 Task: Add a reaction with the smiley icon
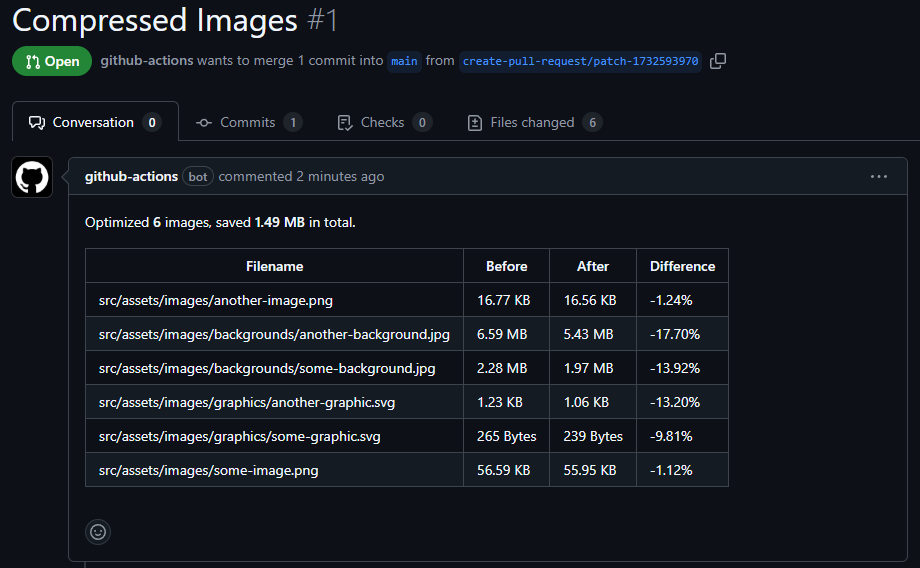coord(98,532)
